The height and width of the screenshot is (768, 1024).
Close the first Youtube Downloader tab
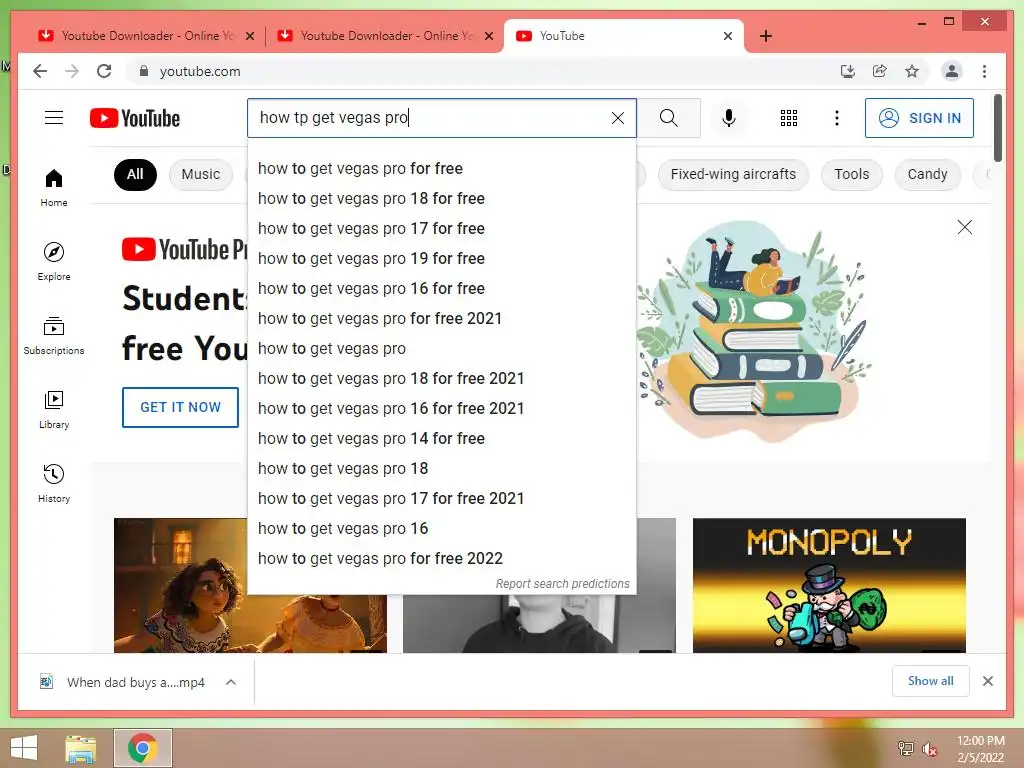[x=249, y=36]
